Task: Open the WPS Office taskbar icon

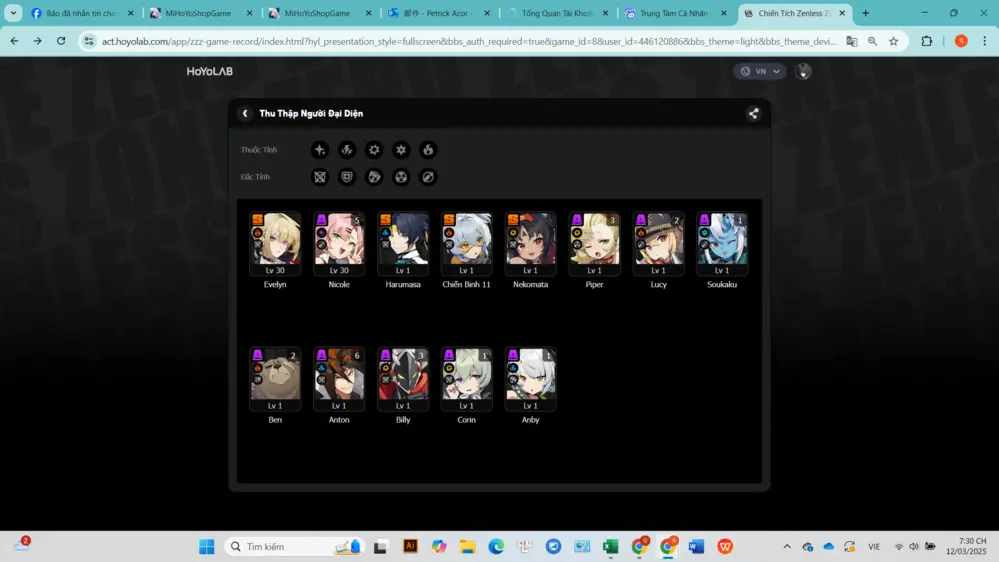Action: click(725, 547)
